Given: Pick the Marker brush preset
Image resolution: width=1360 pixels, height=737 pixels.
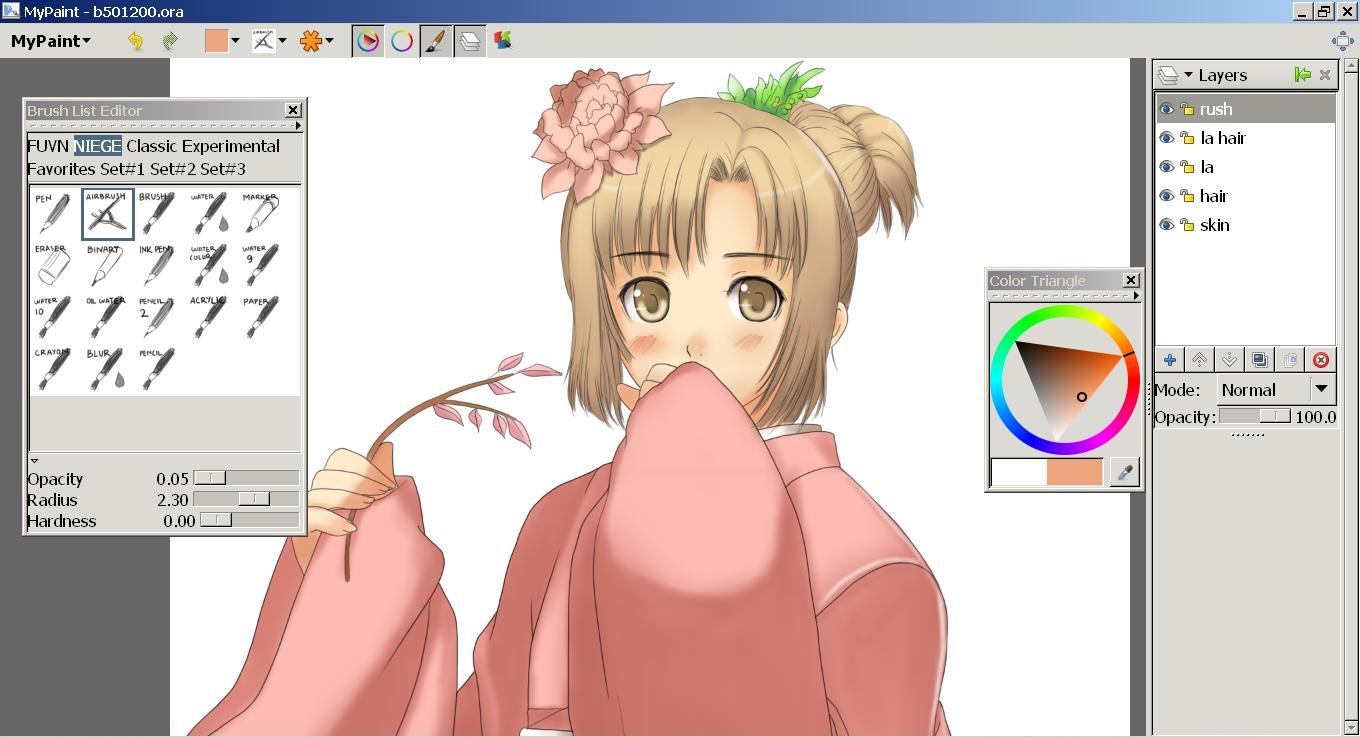Looking at the screenshot, I should (259, 212).
